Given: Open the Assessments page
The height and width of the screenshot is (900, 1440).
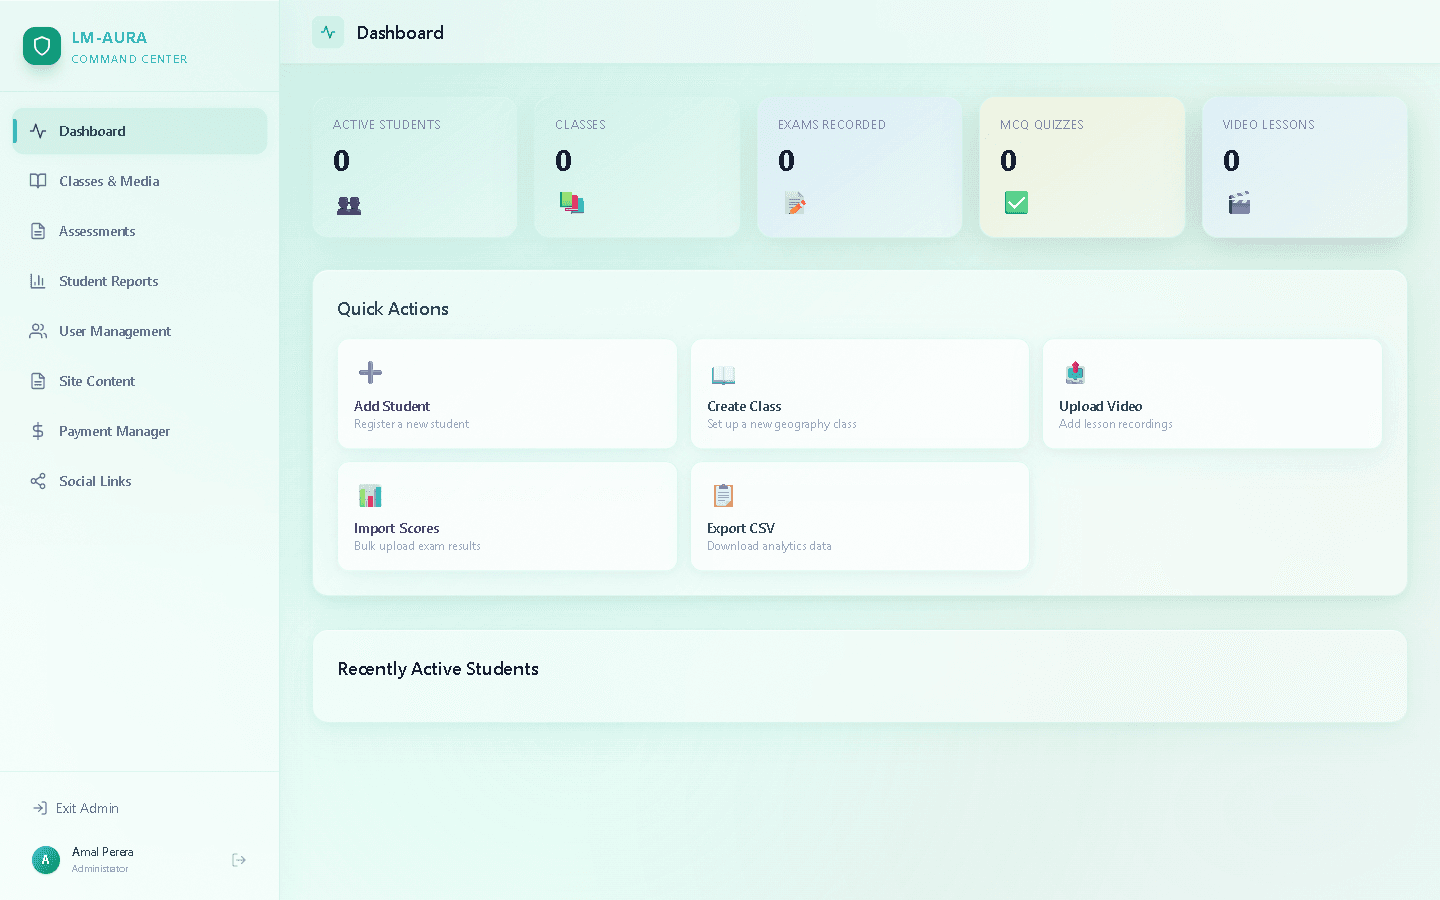Looking at the screenshot, I should point(140,231).
